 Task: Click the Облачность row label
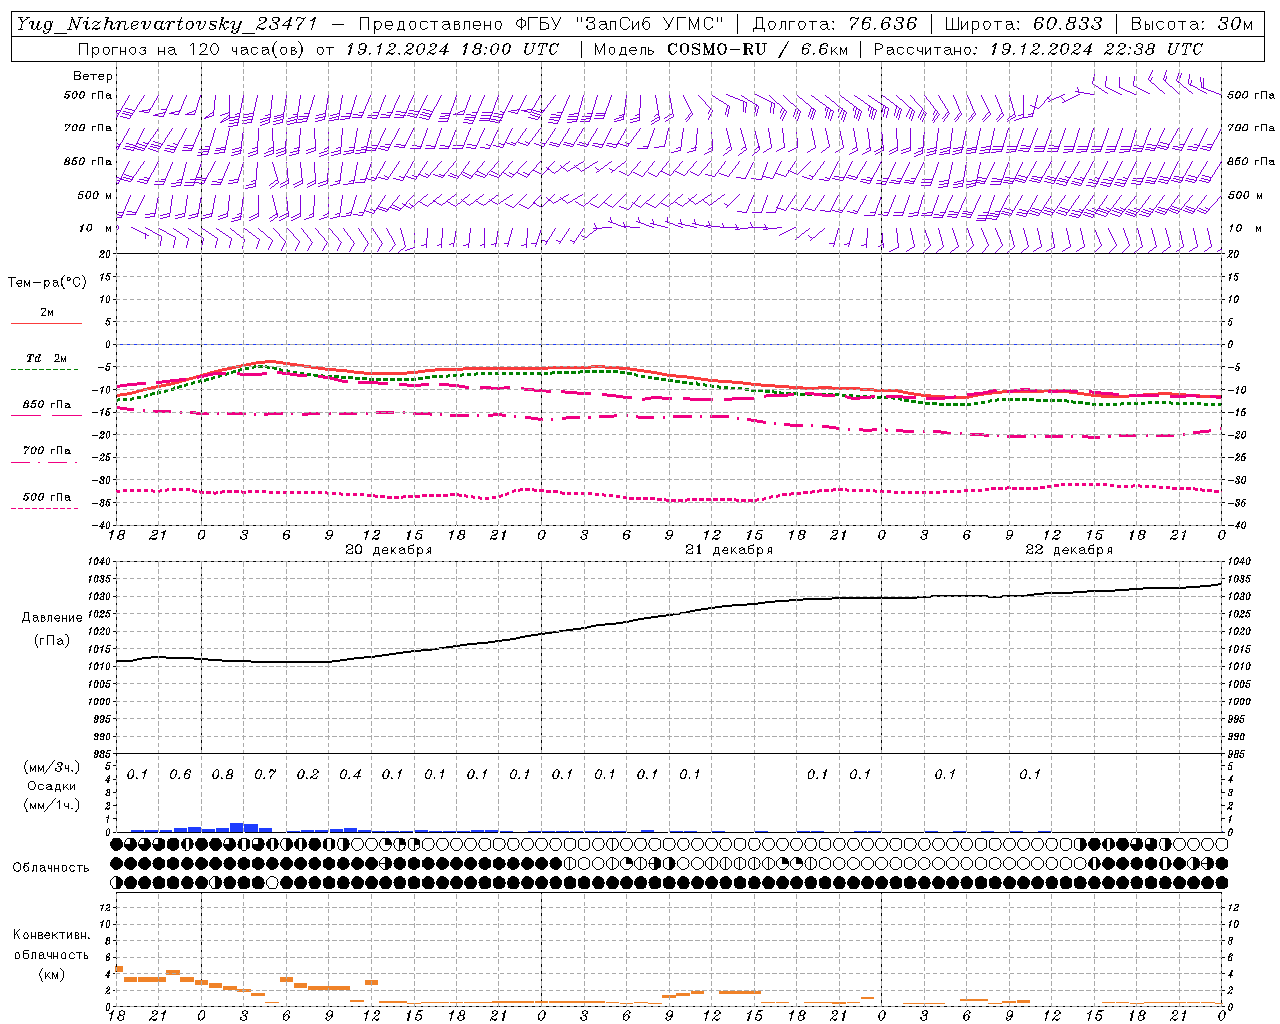pyautogui.click(x=51, y=867)
